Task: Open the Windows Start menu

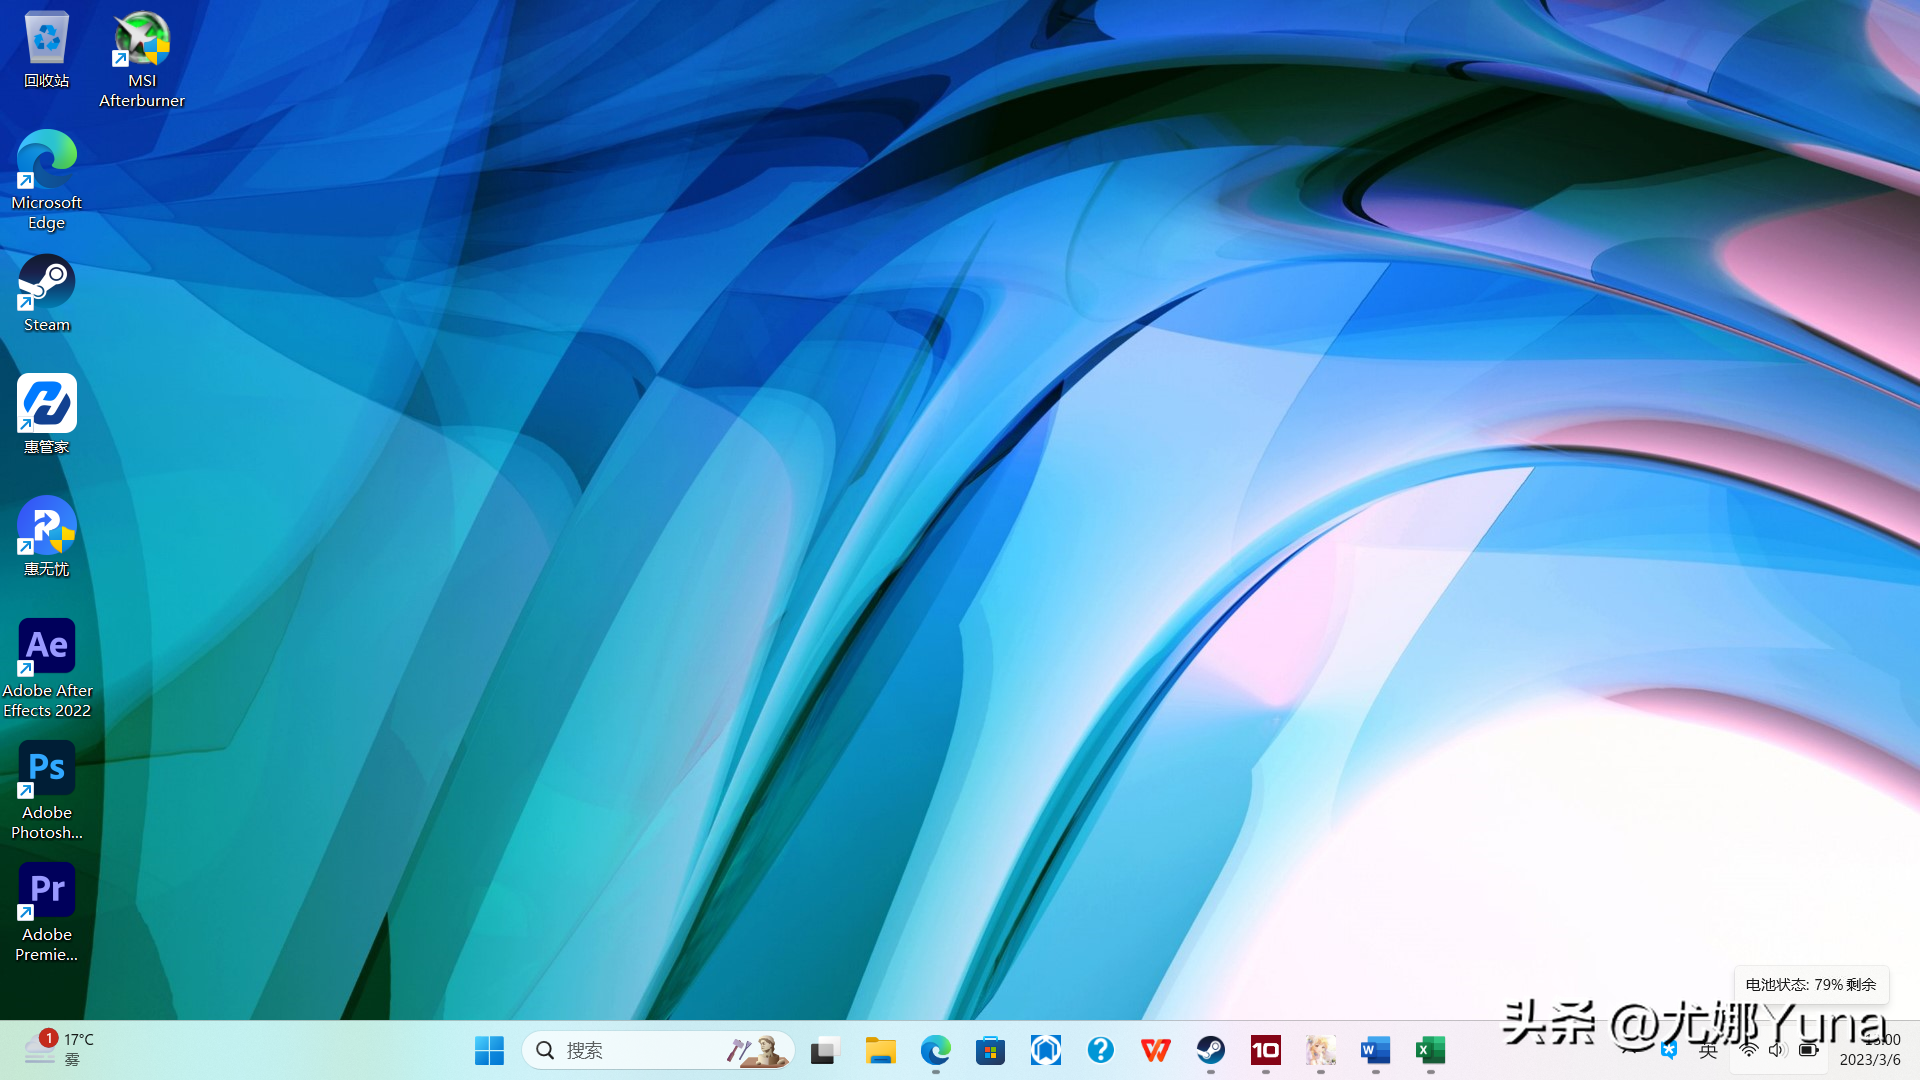Action: 489,1050
